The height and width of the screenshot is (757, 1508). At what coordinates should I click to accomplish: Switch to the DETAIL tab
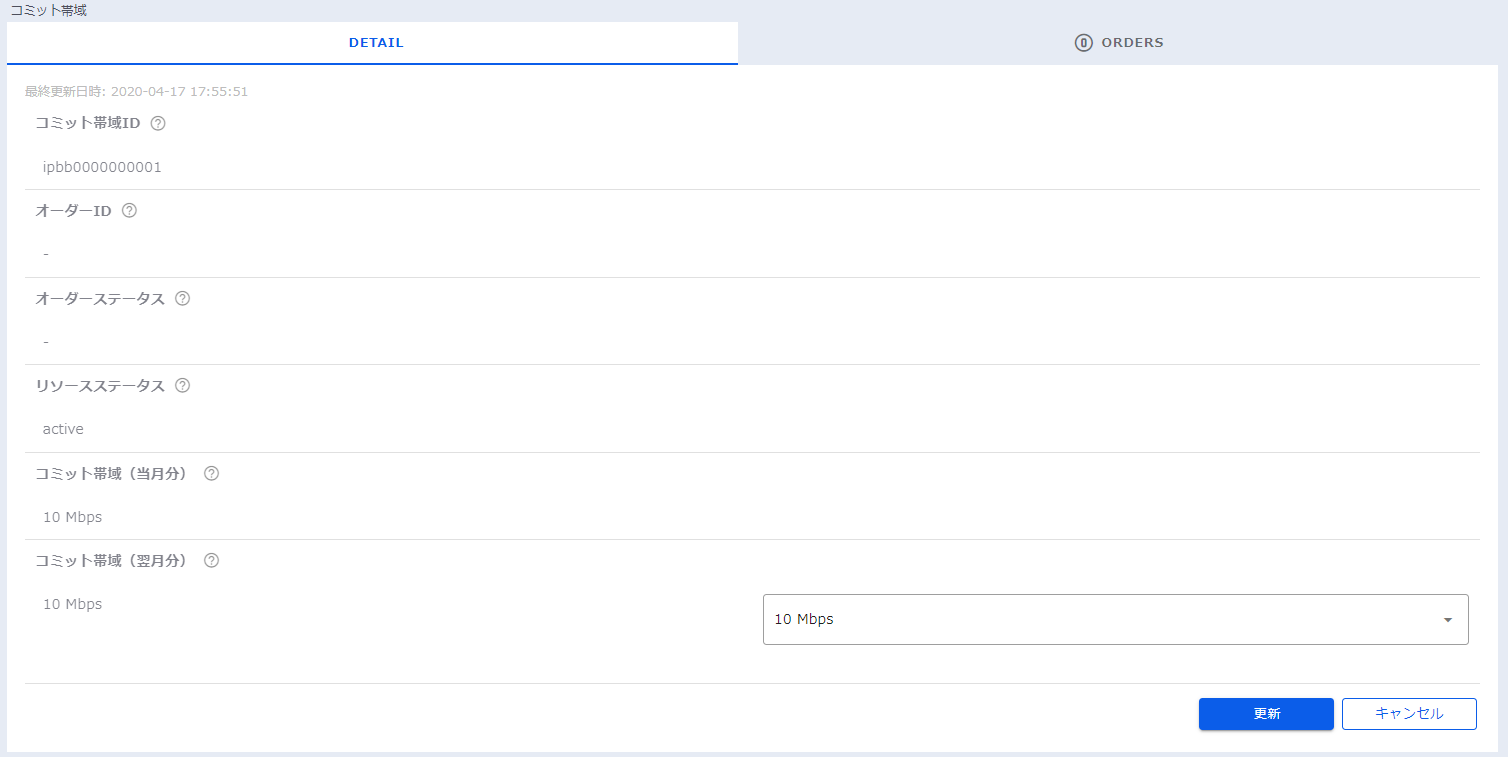point(375,43)
